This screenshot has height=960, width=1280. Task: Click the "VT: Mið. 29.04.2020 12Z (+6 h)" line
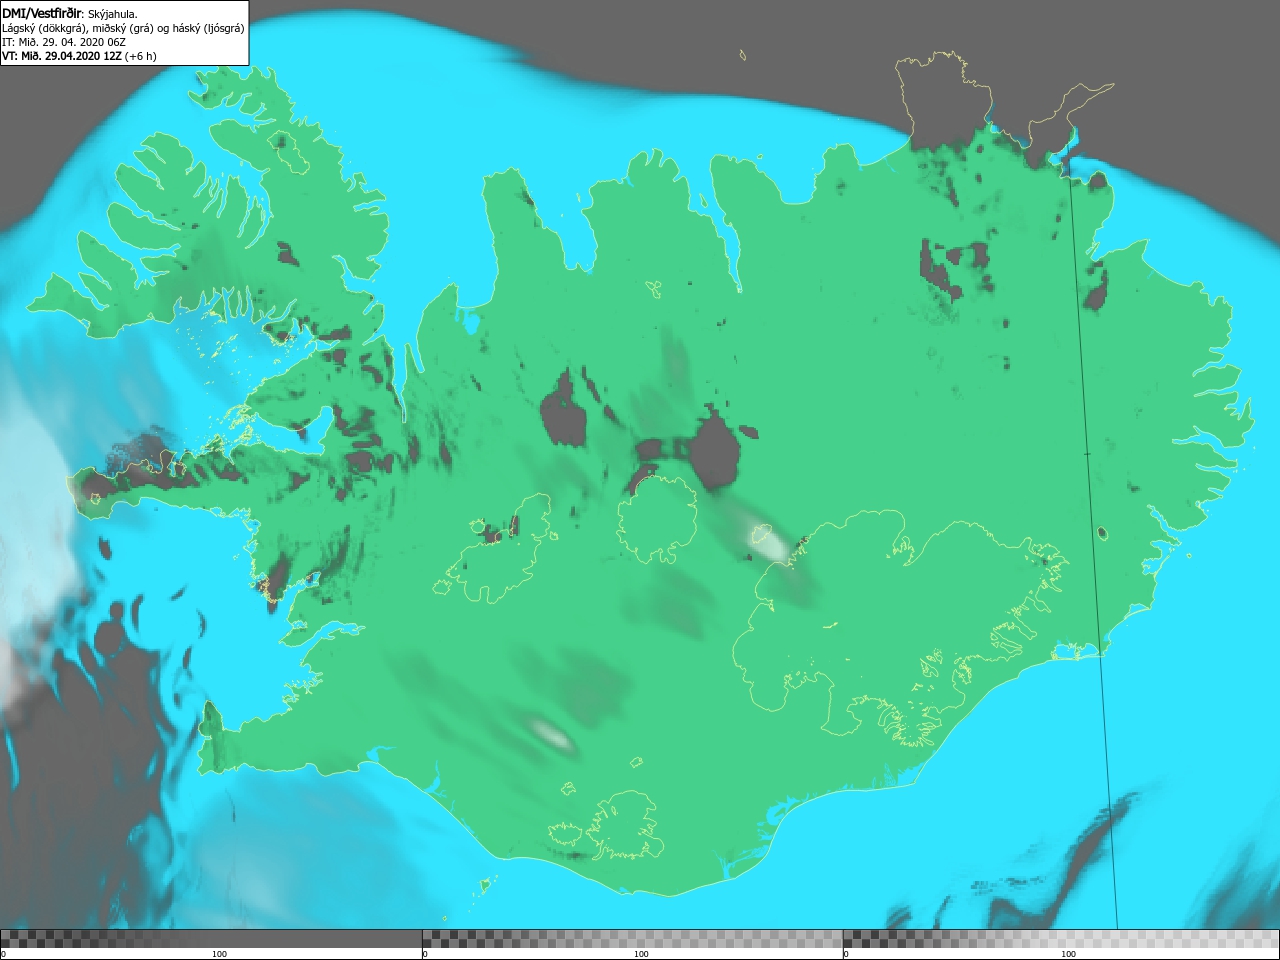pyautogui.click(x=79, y=56)
